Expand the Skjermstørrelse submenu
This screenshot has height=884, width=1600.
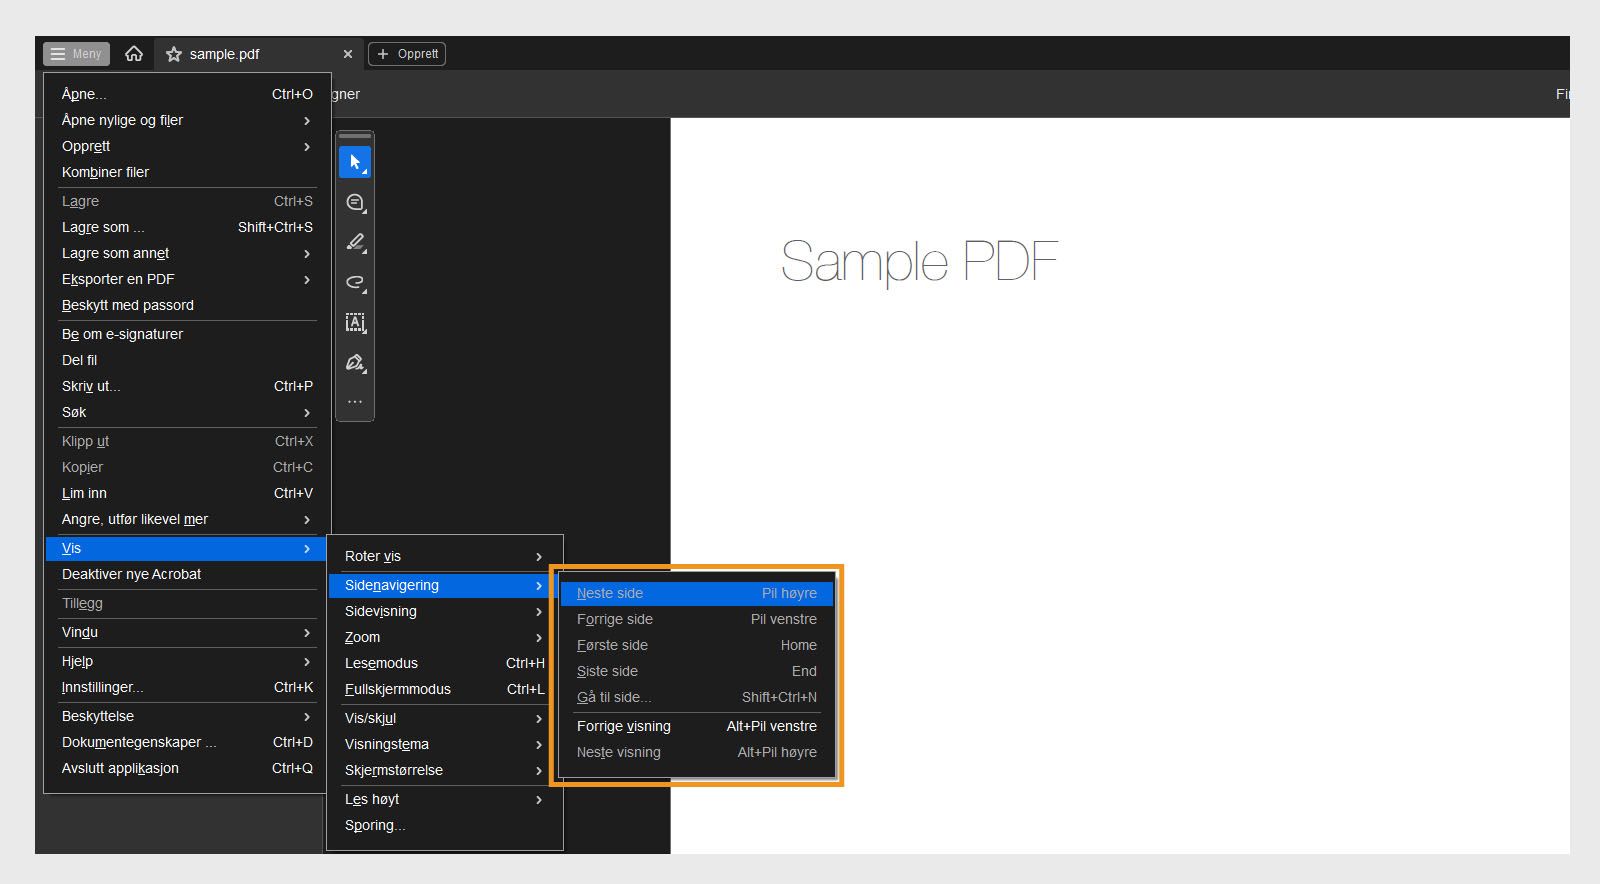click(x=444, y=770)
